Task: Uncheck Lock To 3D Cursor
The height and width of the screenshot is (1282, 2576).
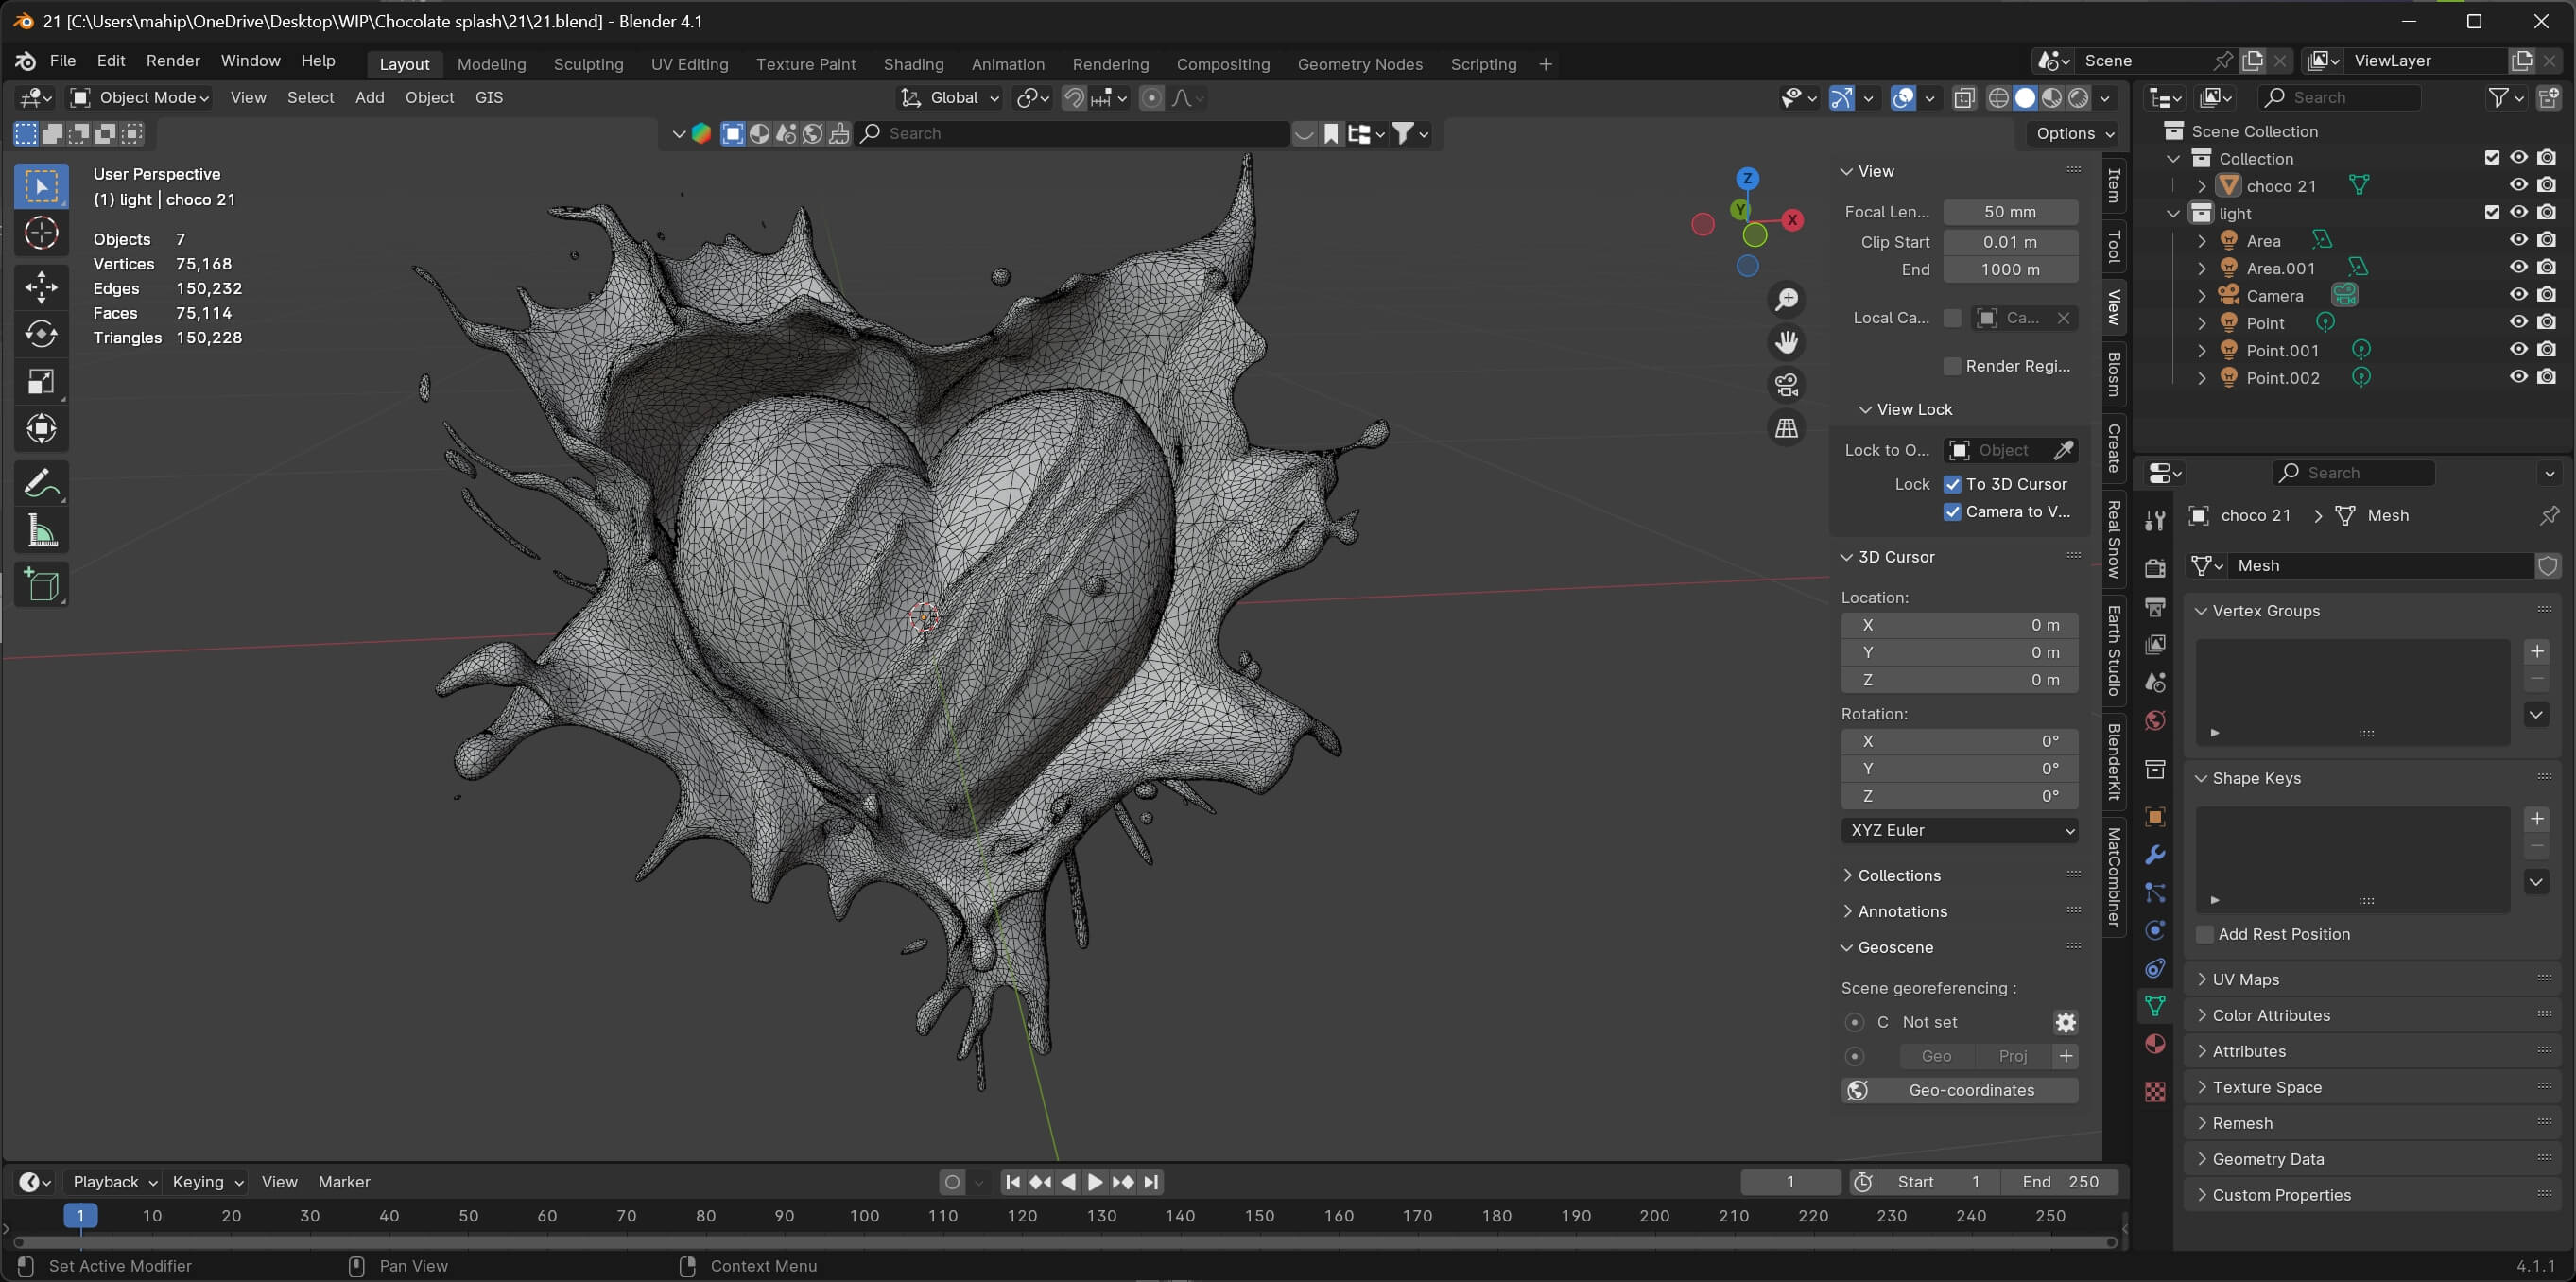Action: click(1952, 484)
